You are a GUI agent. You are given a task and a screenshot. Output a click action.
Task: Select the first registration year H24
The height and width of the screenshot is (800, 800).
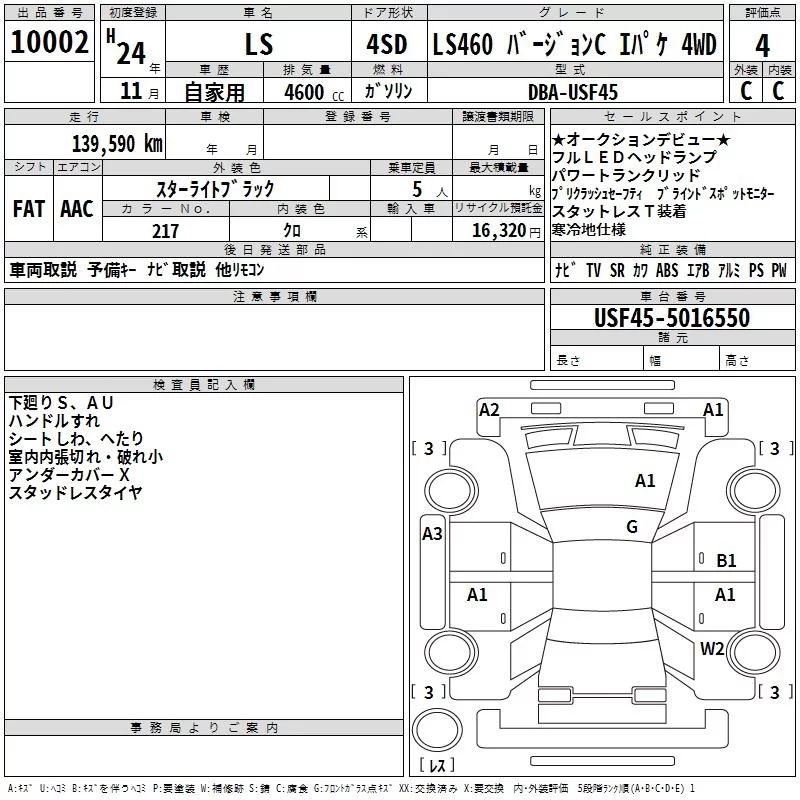(128, 47)
